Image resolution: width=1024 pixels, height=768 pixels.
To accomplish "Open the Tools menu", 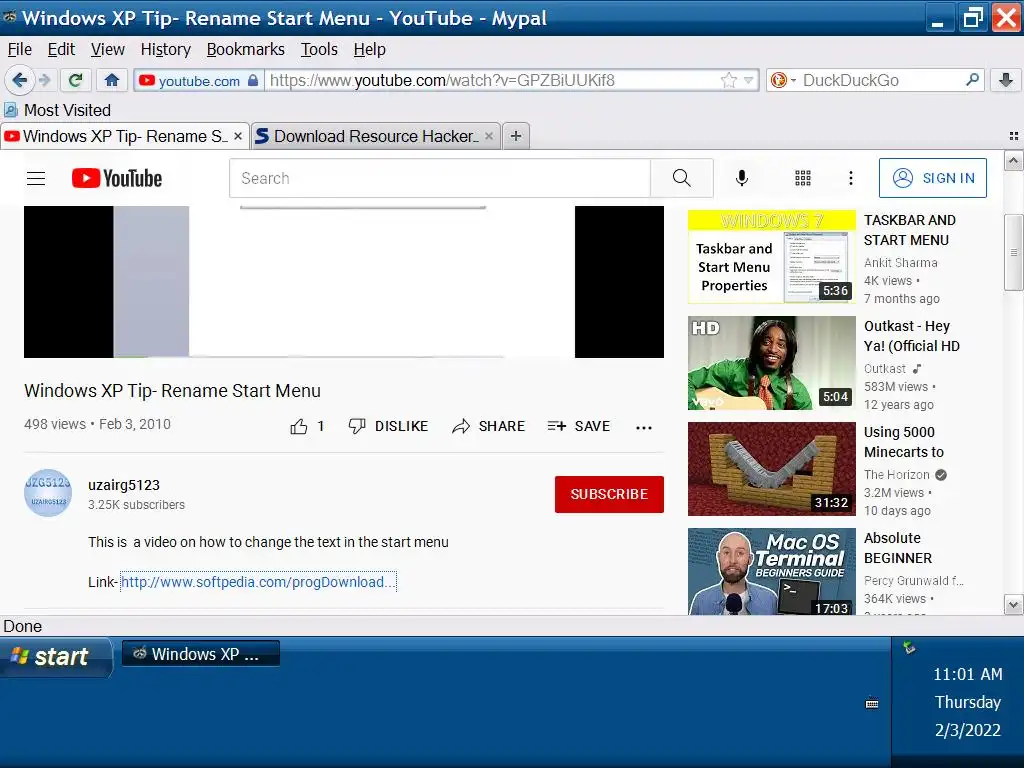I will coord(319,50).
